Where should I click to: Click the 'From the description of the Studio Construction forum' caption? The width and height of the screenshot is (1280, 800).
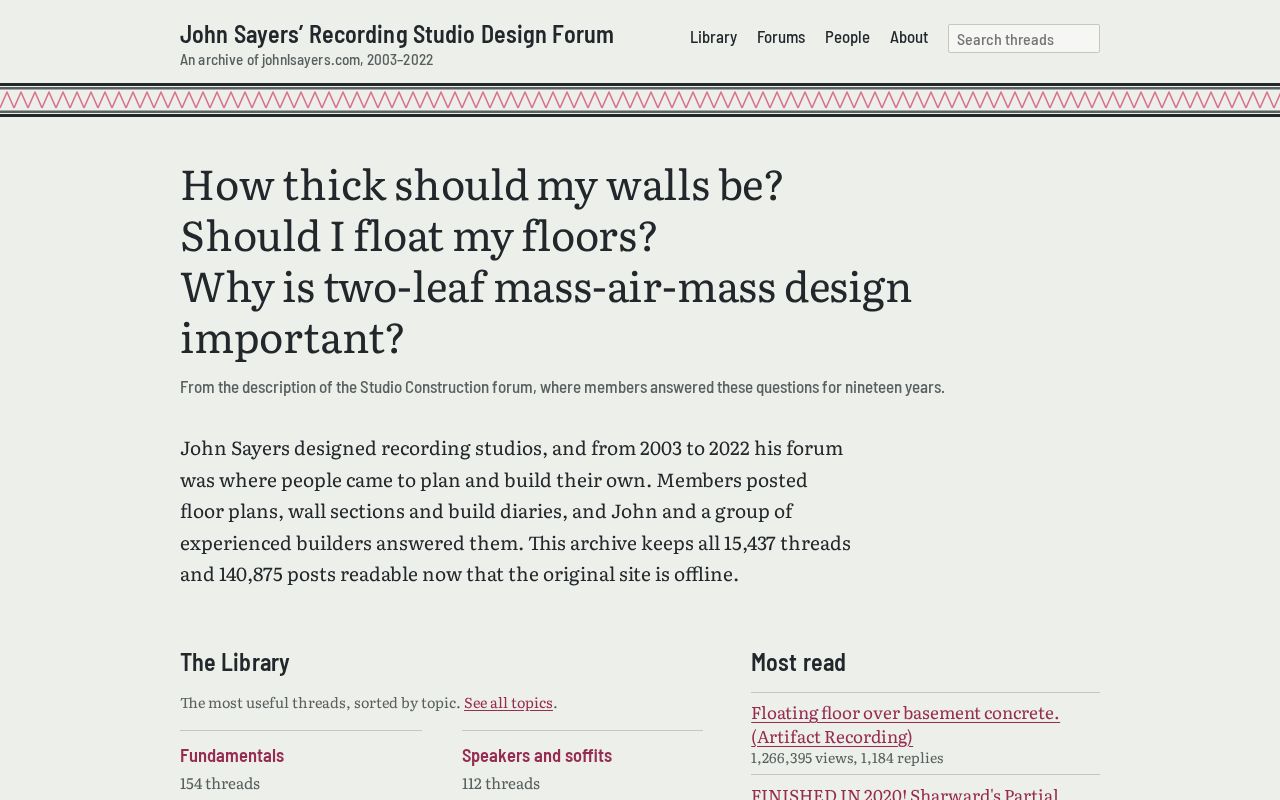[562, 387]
